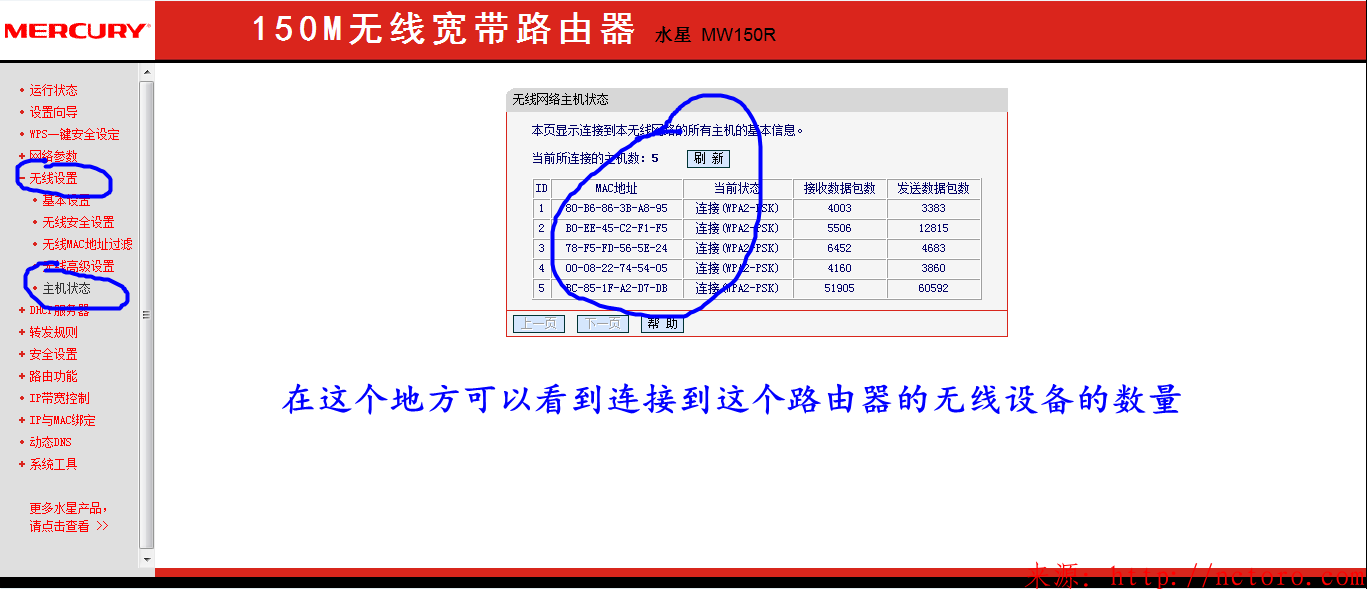Click the sidebar scrollbar up arrow

pyautogui.click(x=147, y=72)
